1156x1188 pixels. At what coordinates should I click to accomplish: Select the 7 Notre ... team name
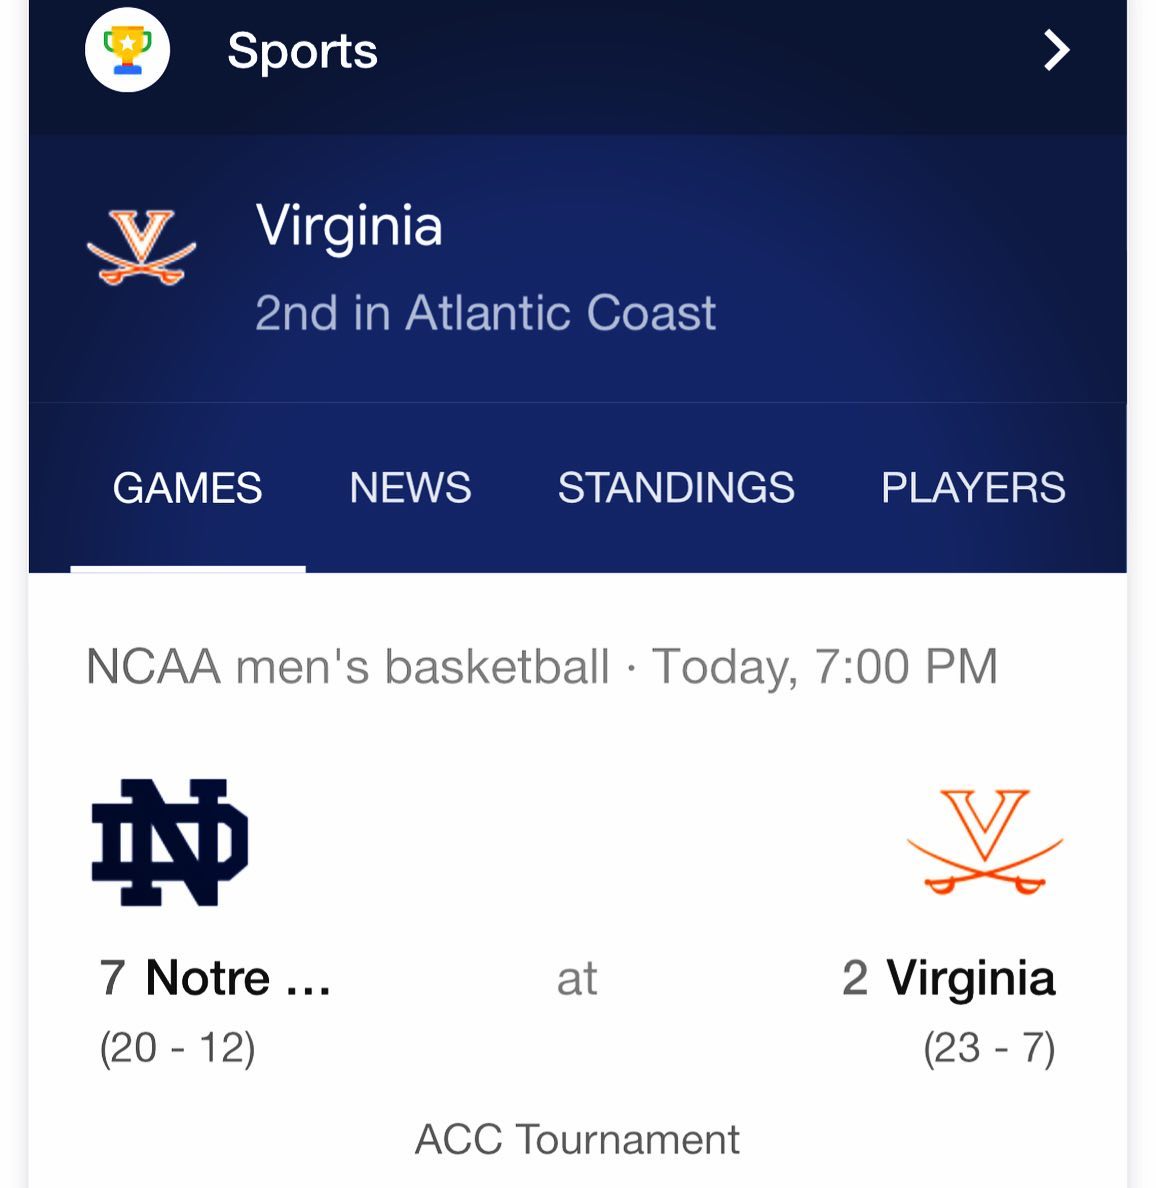pos(215,978)
